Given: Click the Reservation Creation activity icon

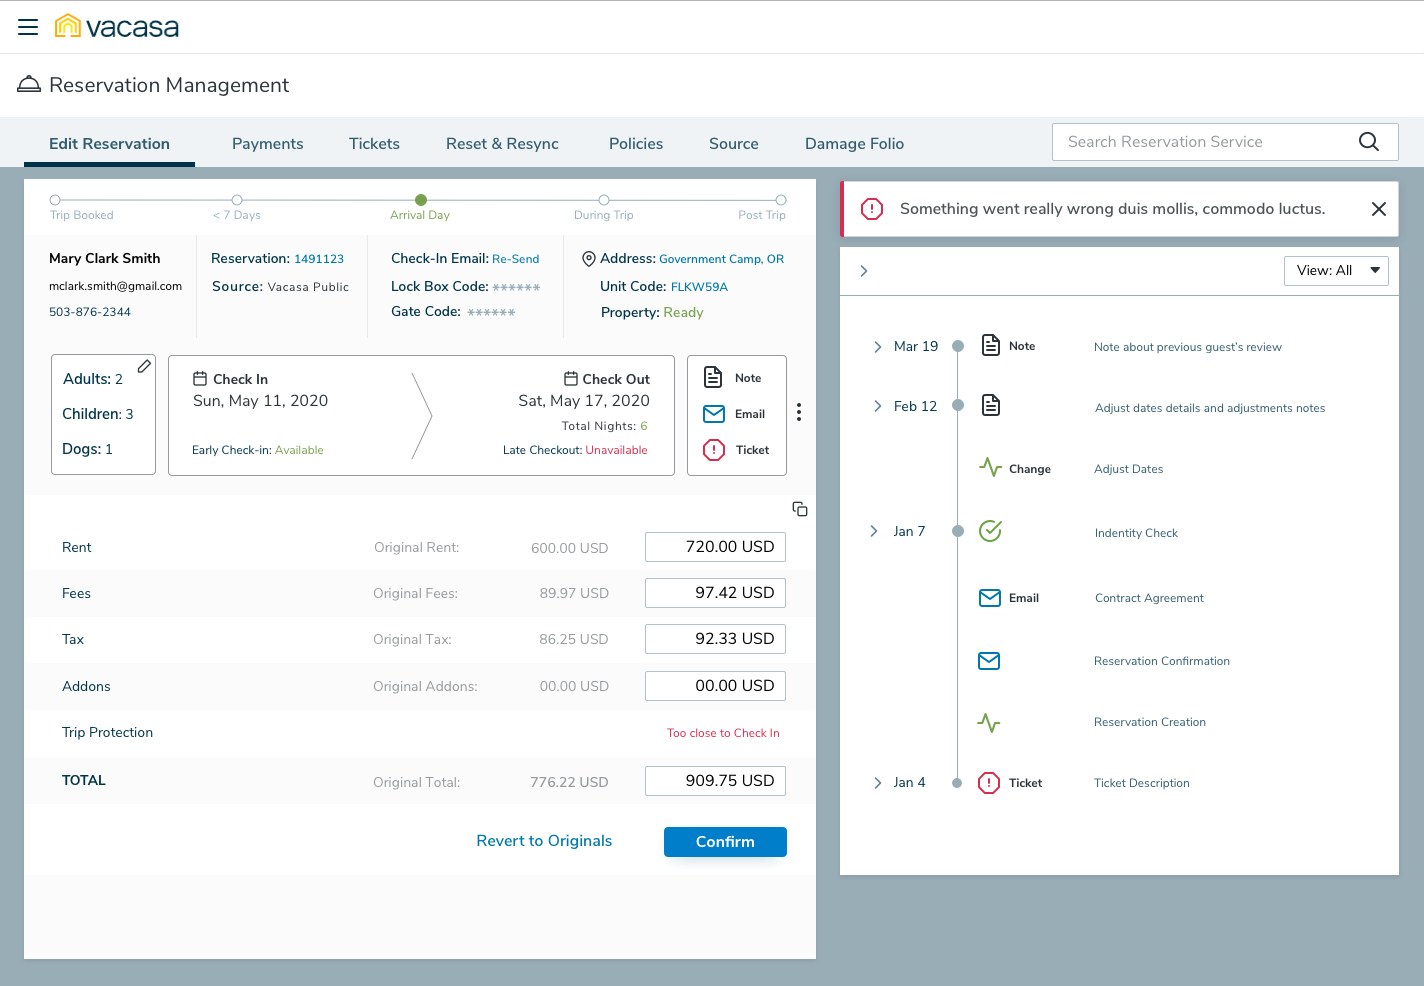Looking at the screenshot, I should coord(989,722).
